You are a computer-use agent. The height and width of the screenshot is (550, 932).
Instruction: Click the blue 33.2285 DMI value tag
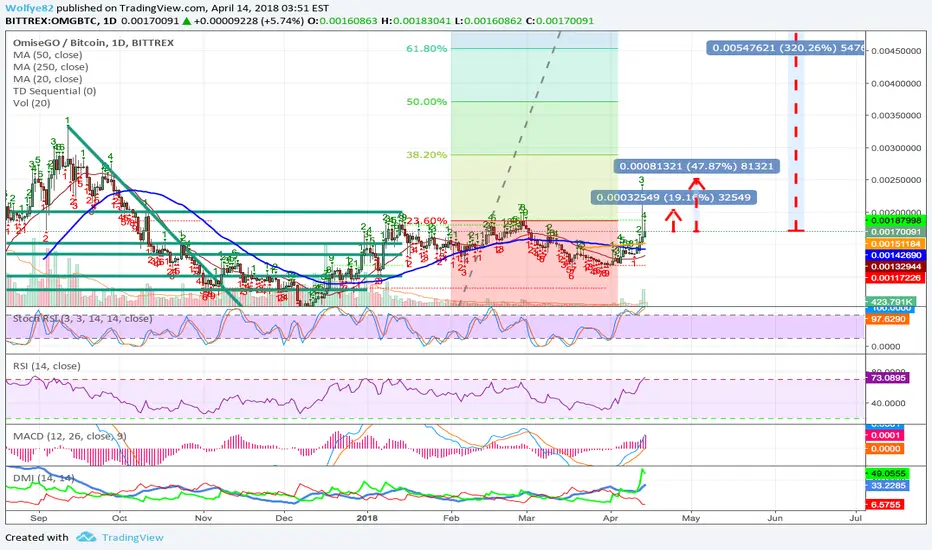[x=888, y=486]
